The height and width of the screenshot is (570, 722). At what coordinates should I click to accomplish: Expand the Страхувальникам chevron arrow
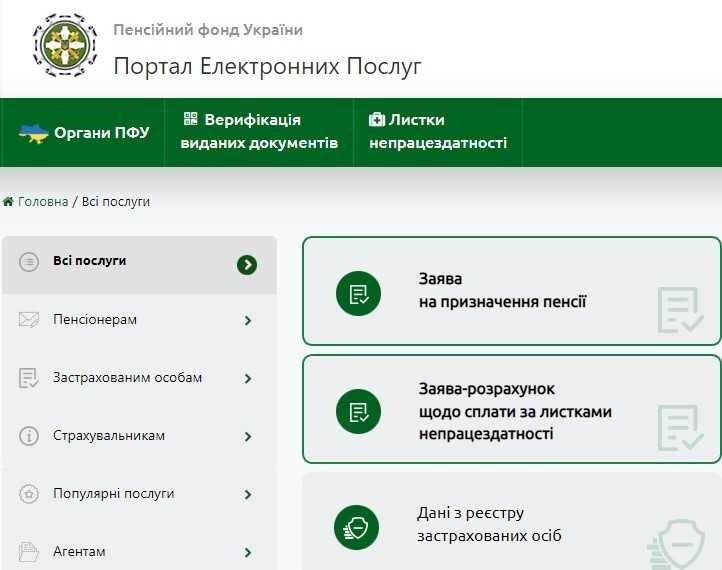click(248, 436)
